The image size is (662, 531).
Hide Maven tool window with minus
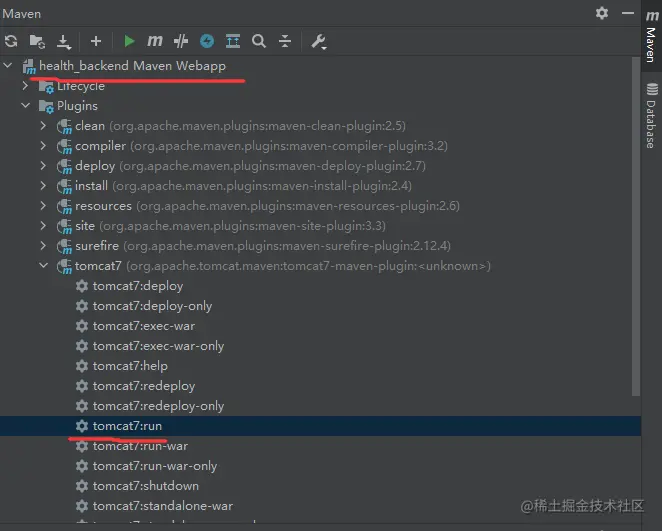click(x=628, y=13)
